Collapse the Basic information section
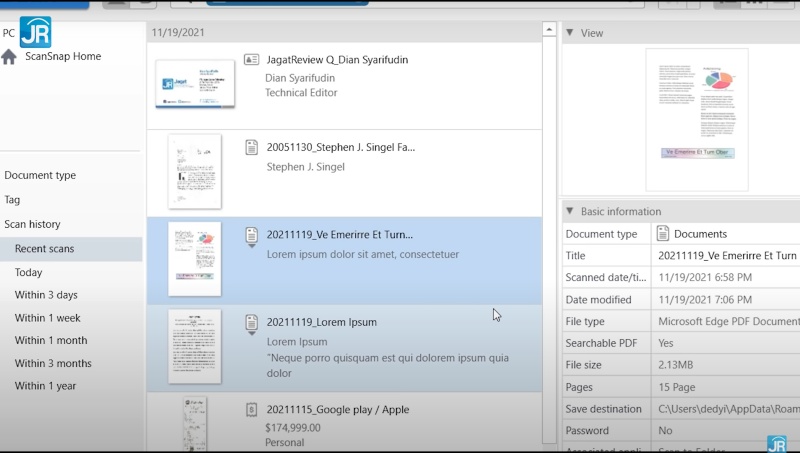800x453 pixels. (569, 211)
